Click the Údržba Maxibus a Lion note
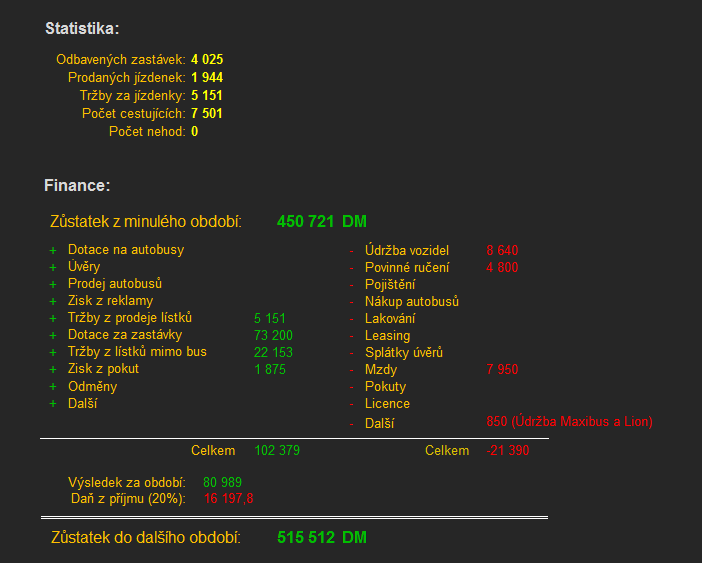 (x=569, y=422)
